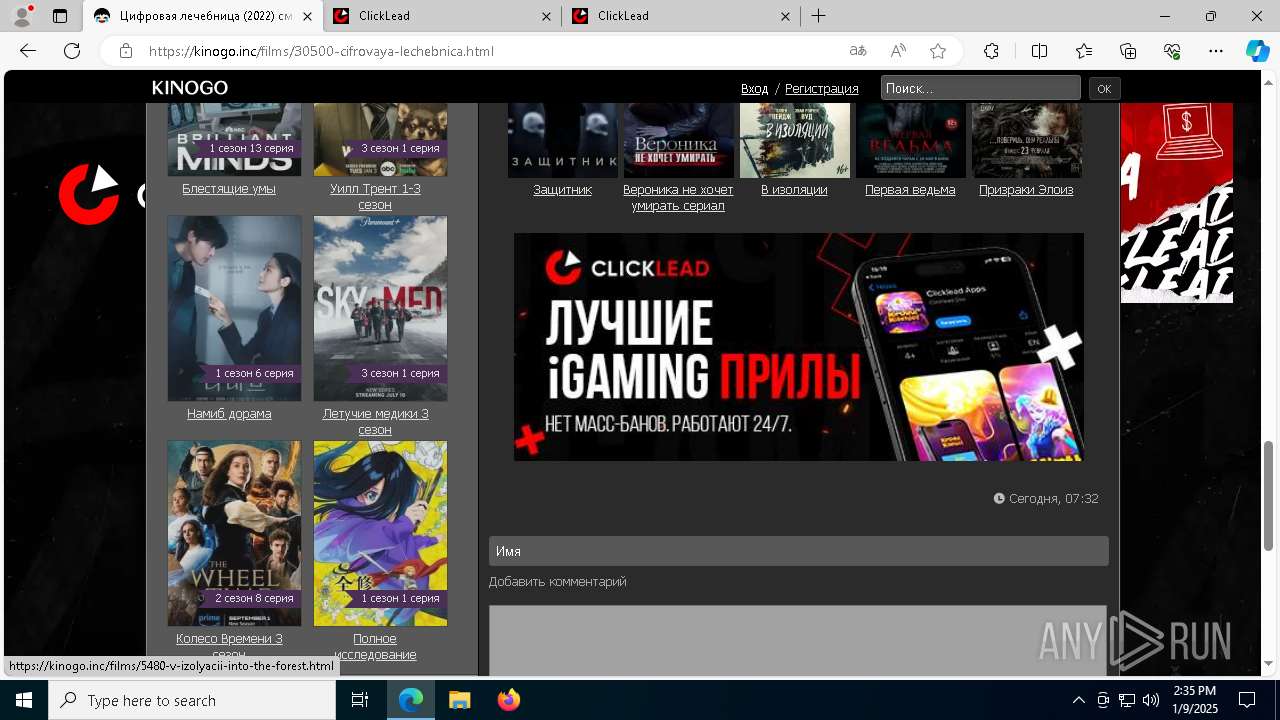This screenshot has height=720, width=1280.
Task: Open the notification center icon
Action: click(x=1247, y=700)
